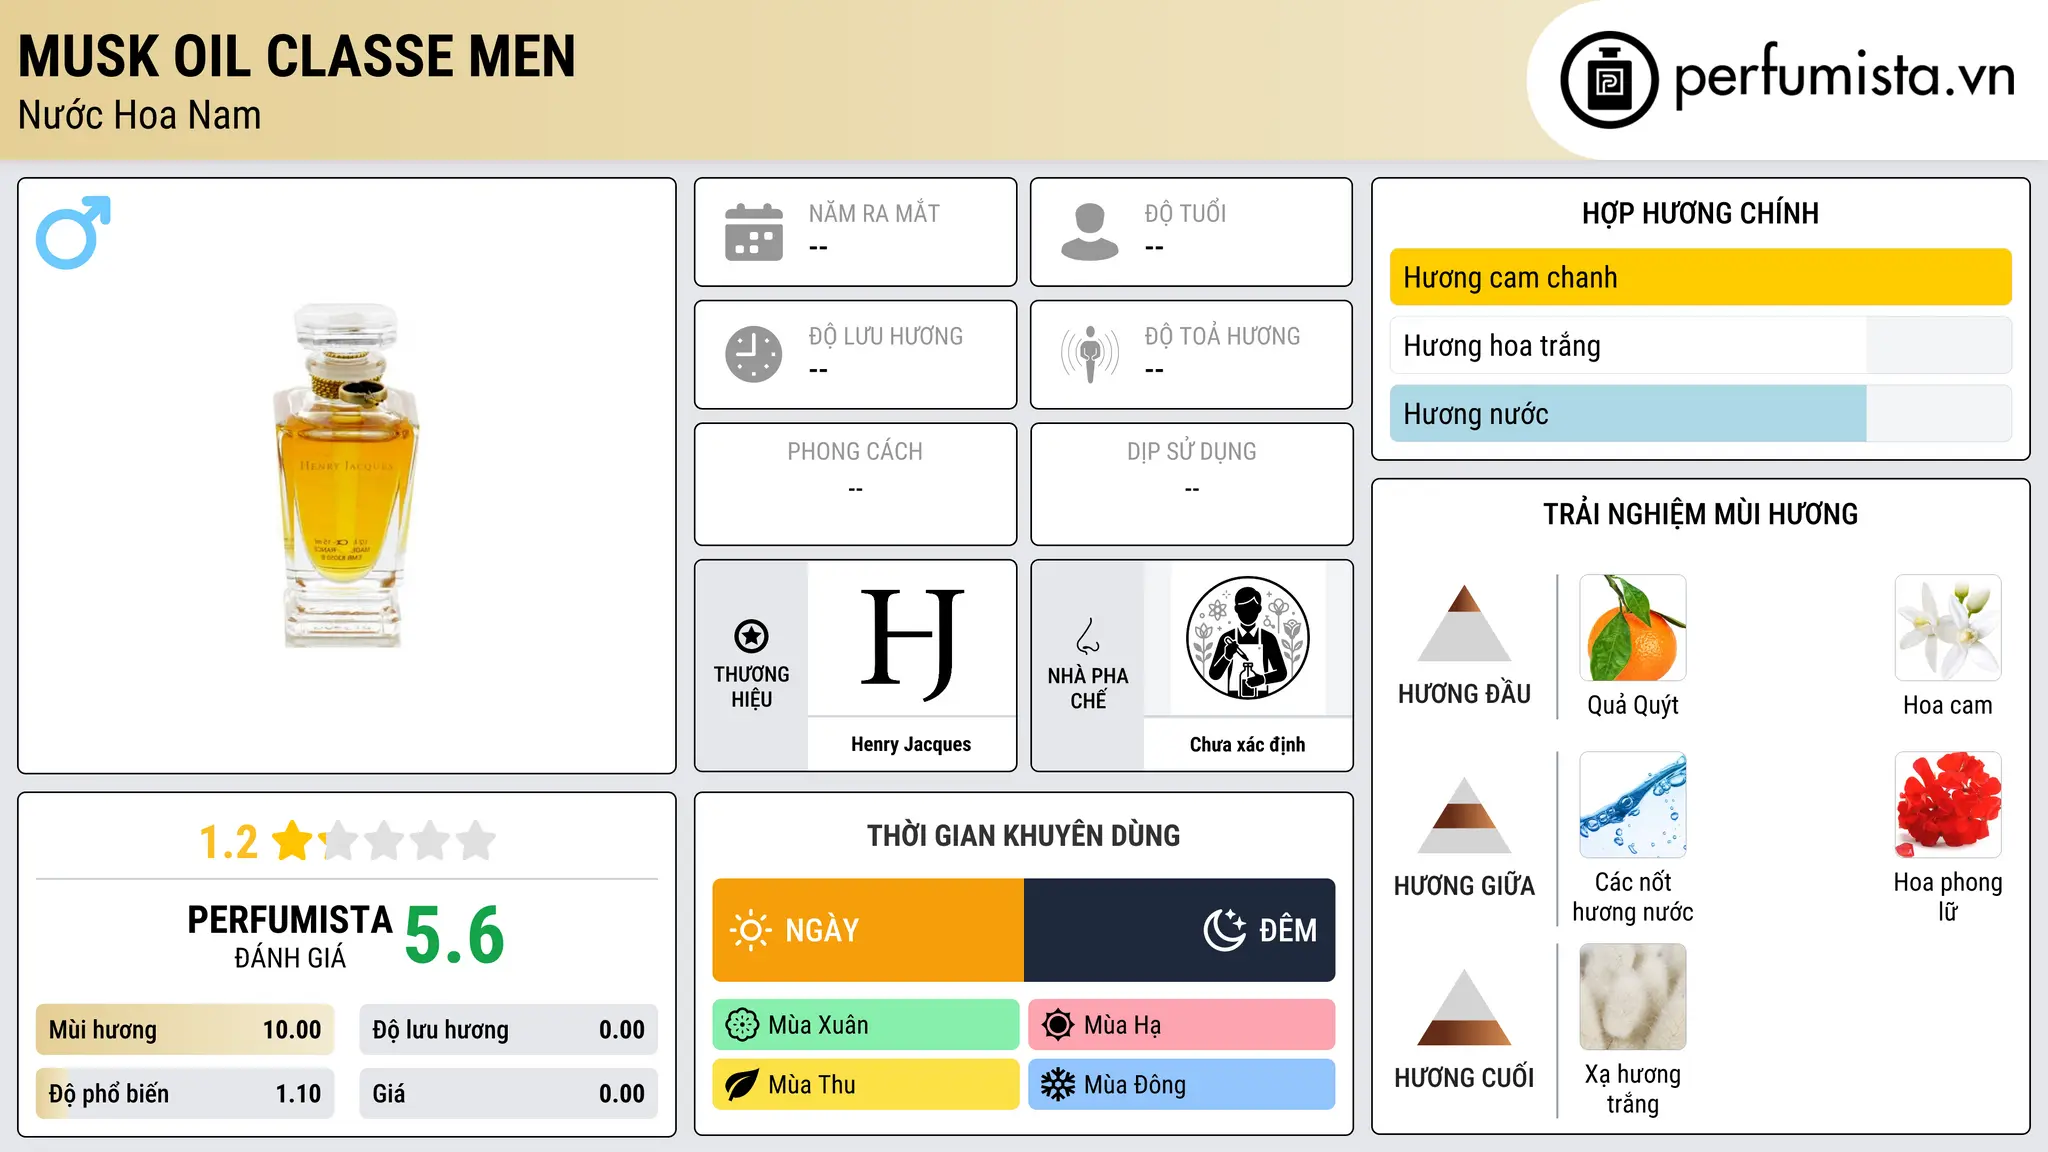Image resolution: width=2048 pixels, height=1152 pixels.
Task: Select the Đêm nighttime segment
Action: [1180, 930]
